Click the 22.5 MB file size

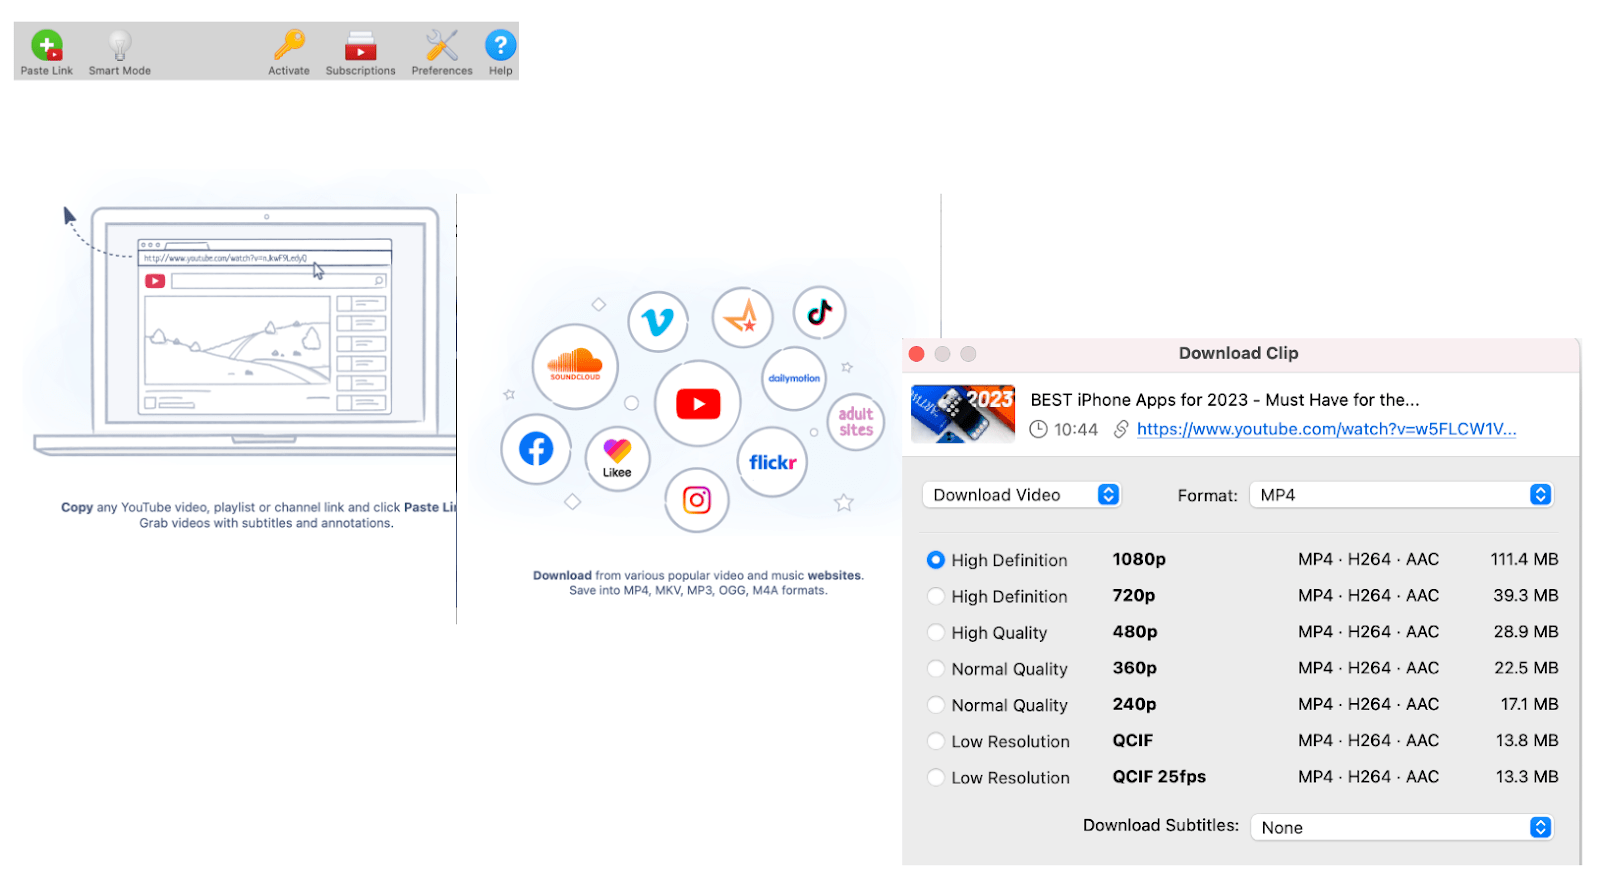(1526, 668)
